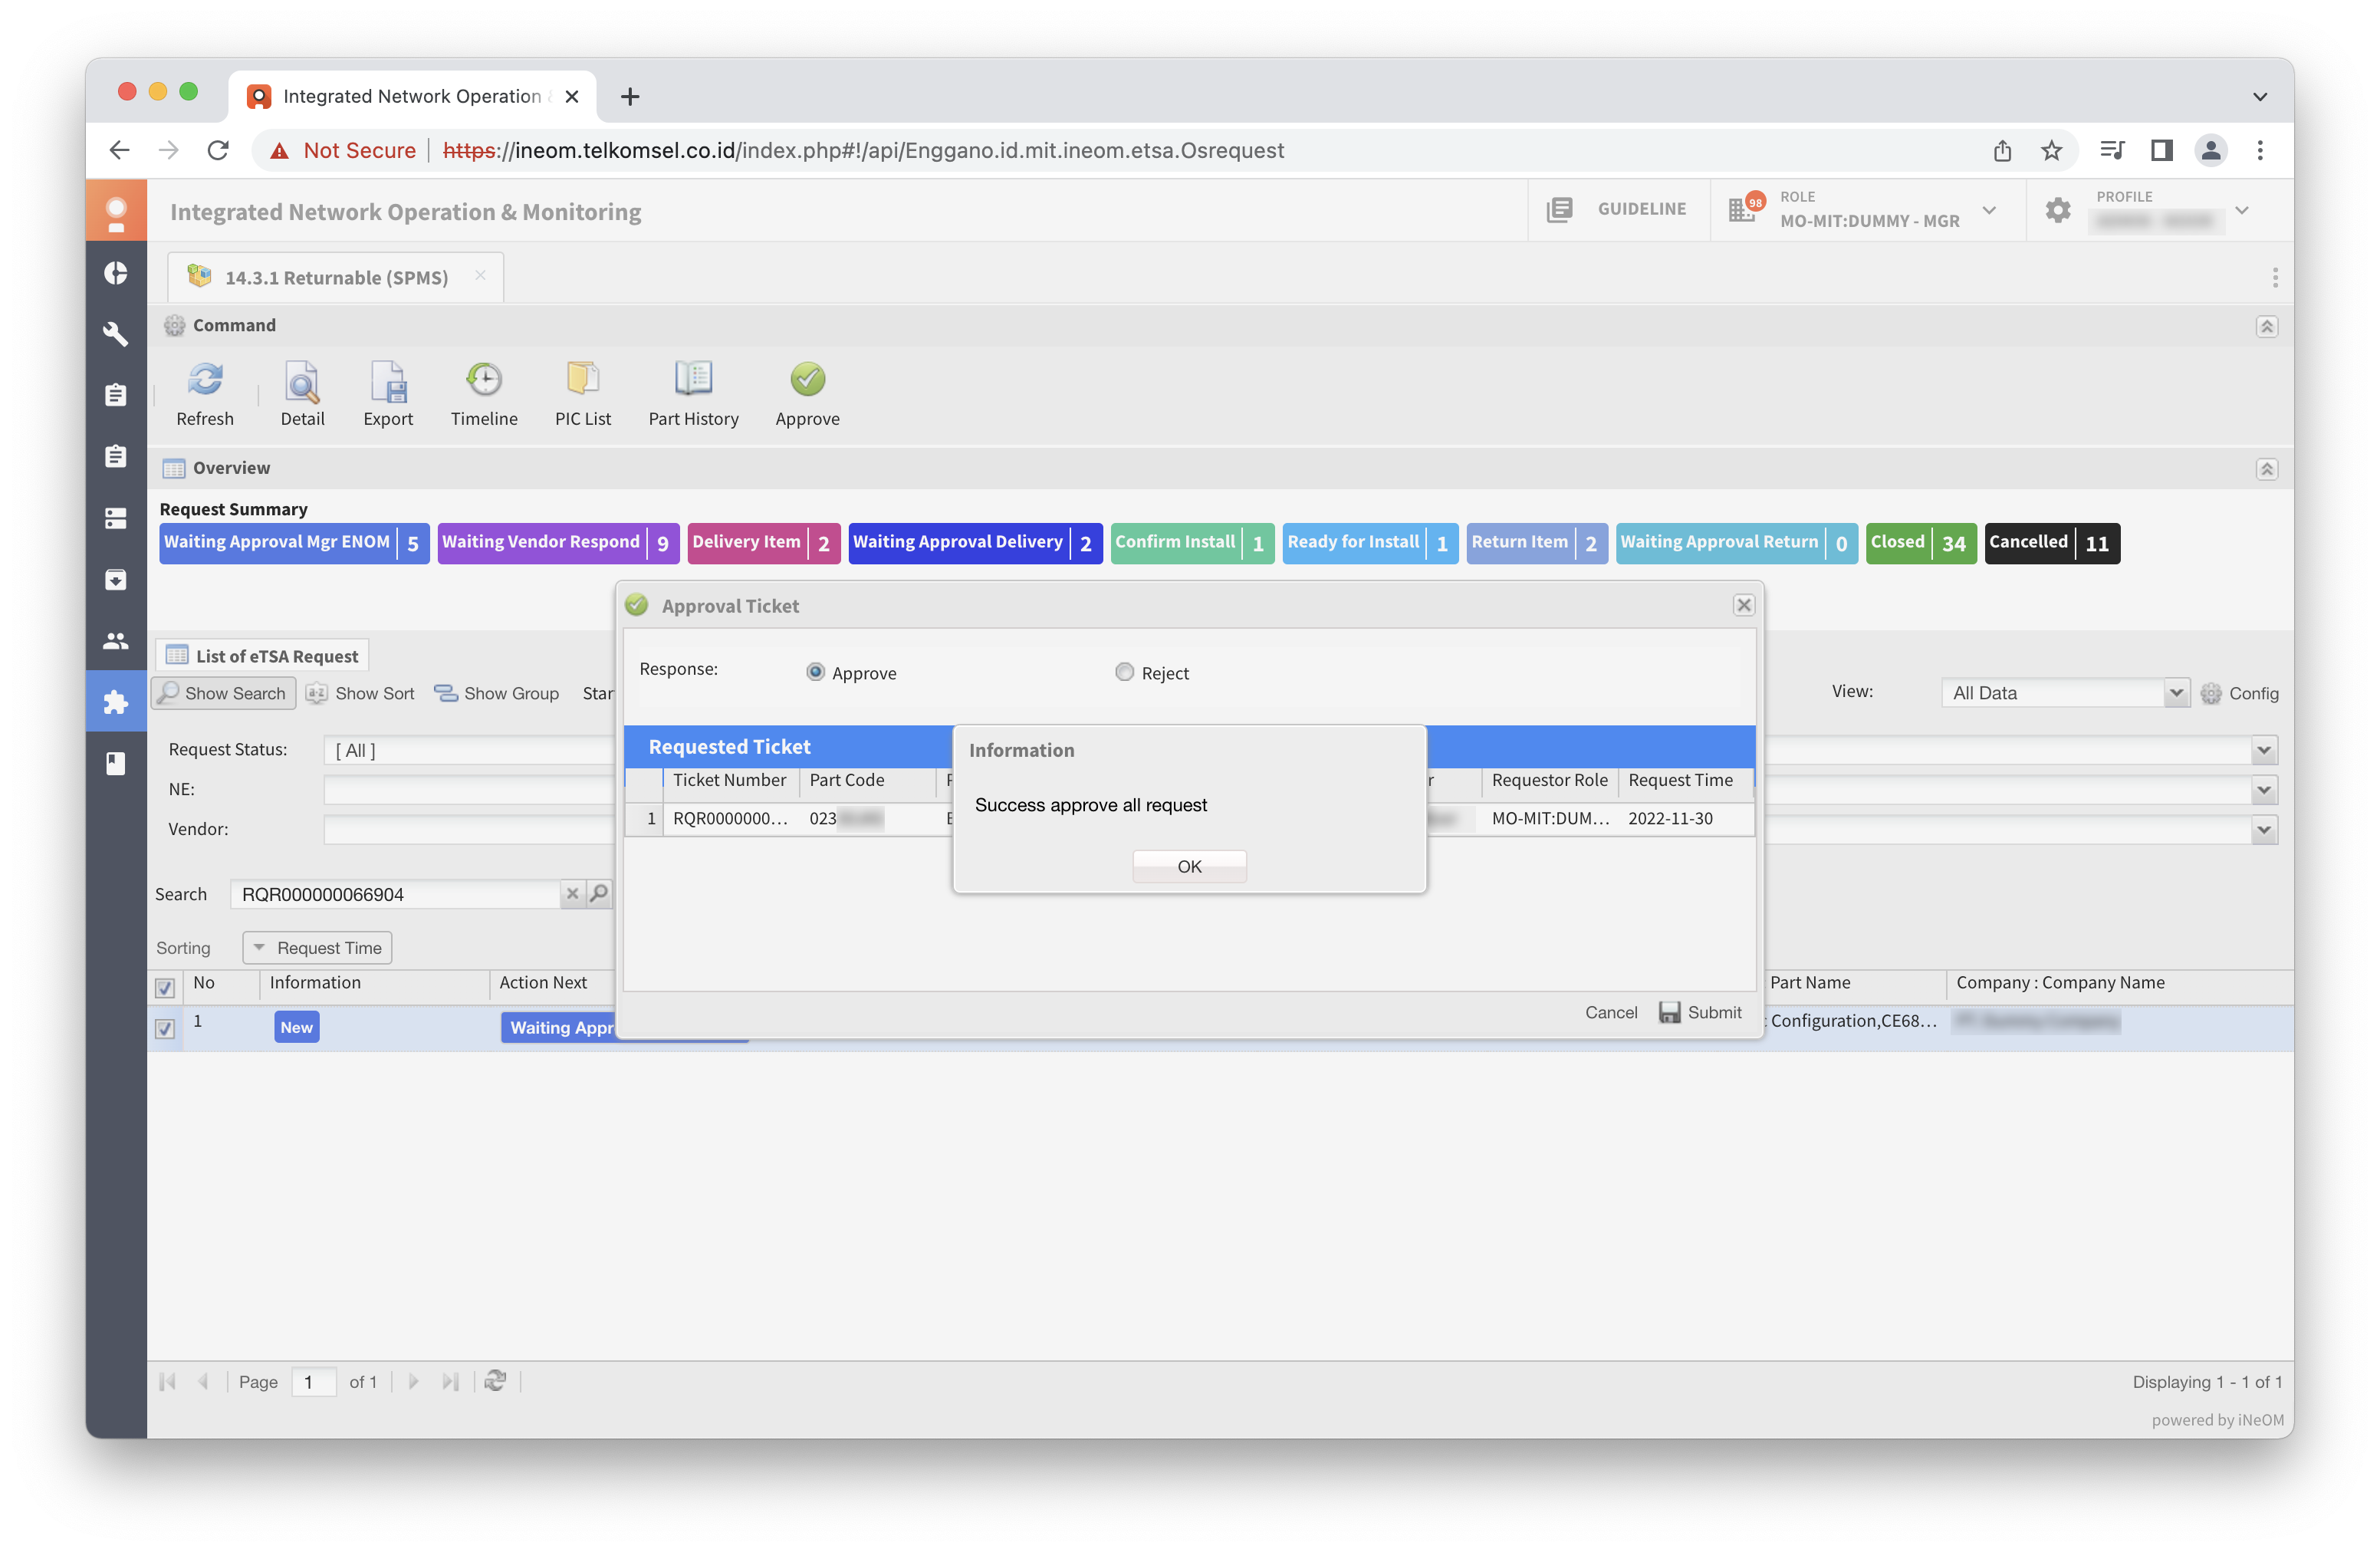
Task: Select the List of eTSA Request tab
Action: tap(262, 655)
